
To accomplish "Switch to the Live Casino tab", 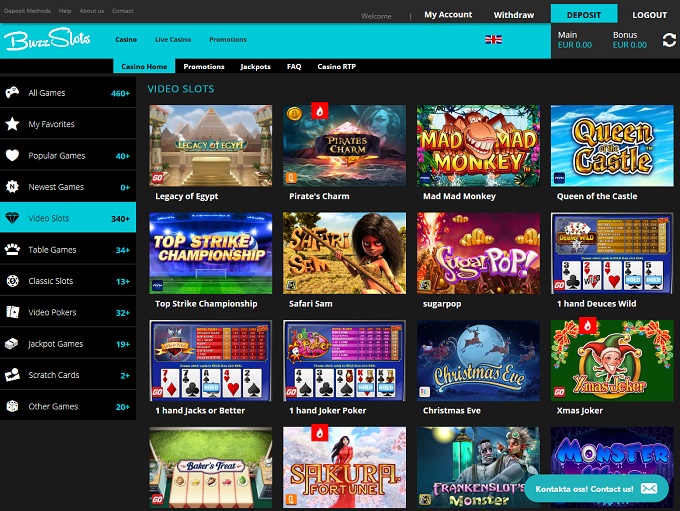I will [x=173, y=39].
